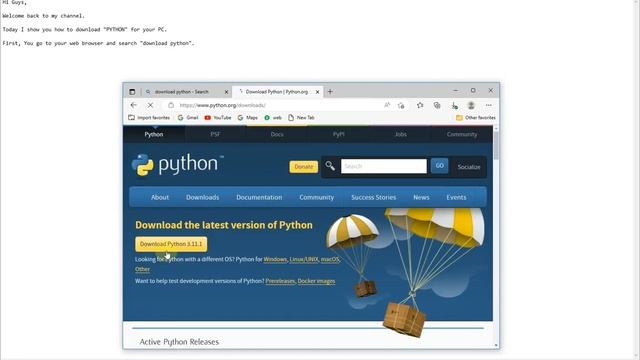Open the About menu item
Screen dimensions: 640x360
(x=160, y=197)
